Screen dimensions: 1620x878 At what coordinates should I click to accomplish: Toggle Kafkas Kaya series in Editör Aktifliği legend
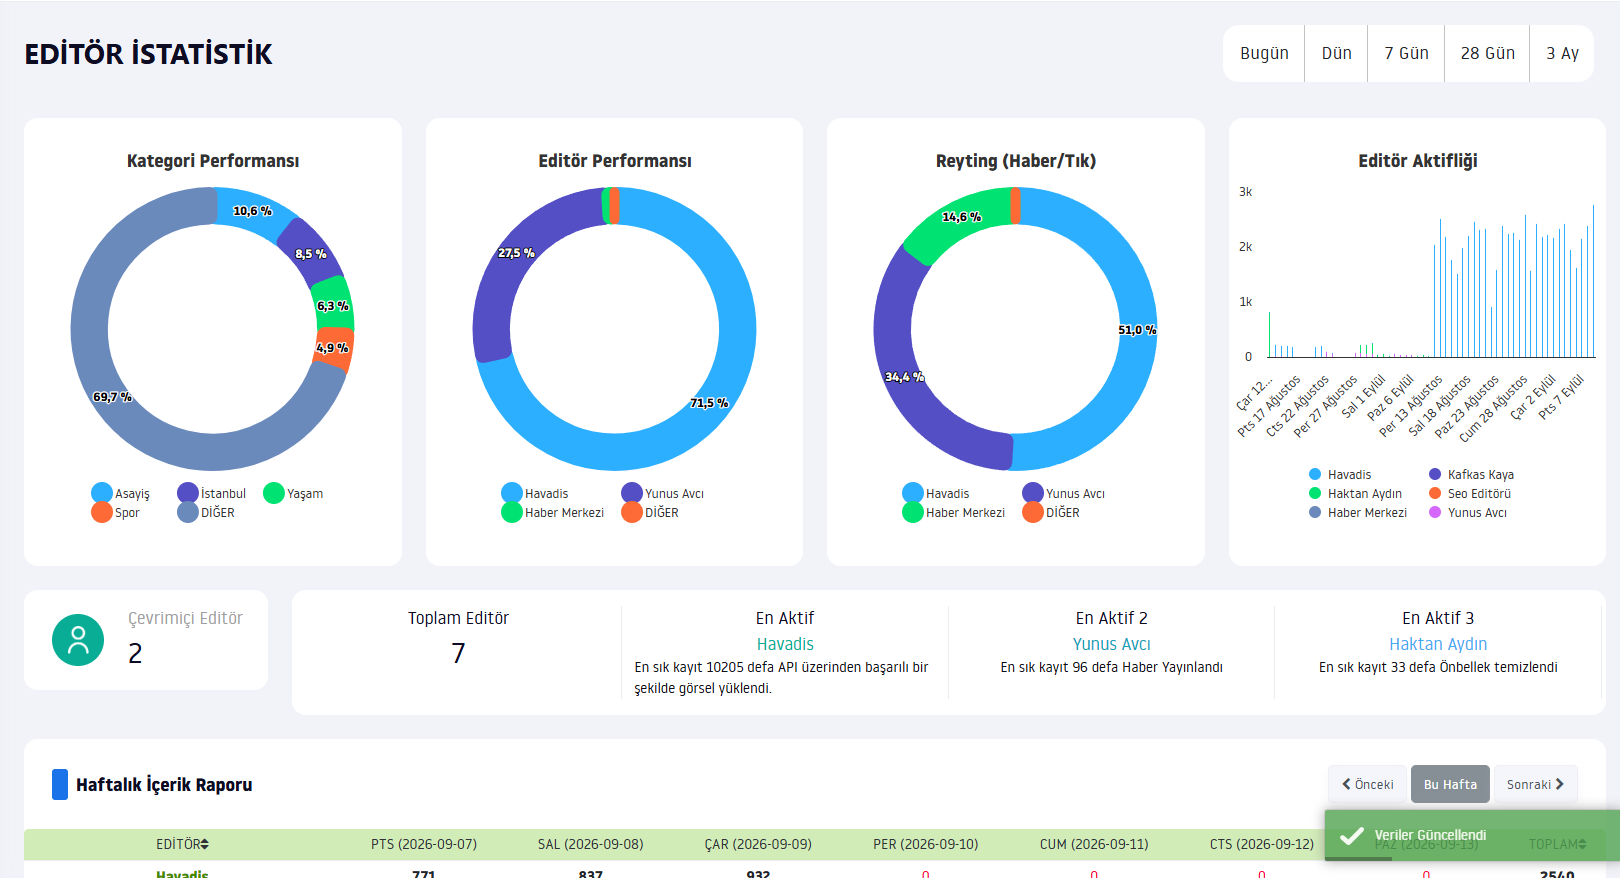(1471, 474)
